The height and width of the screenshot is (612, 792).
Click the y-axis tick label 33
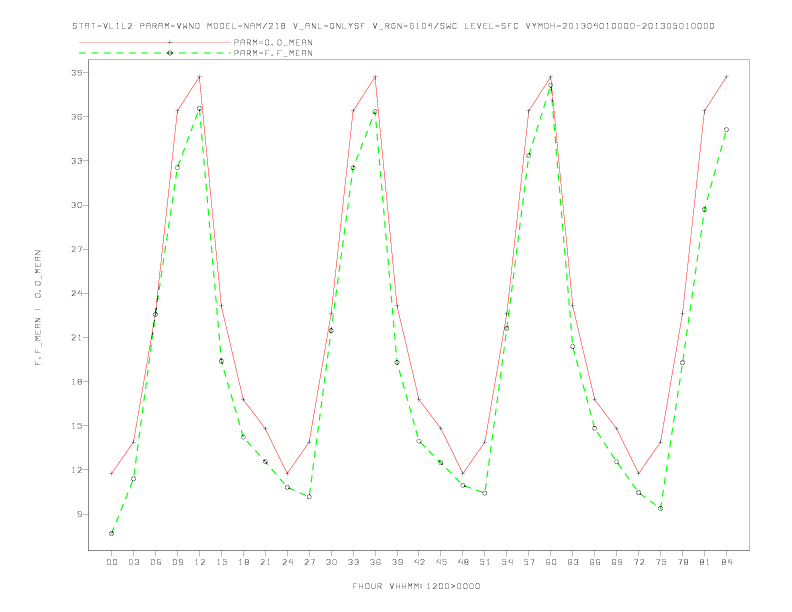pyautogui.click(x=76, y=161)
